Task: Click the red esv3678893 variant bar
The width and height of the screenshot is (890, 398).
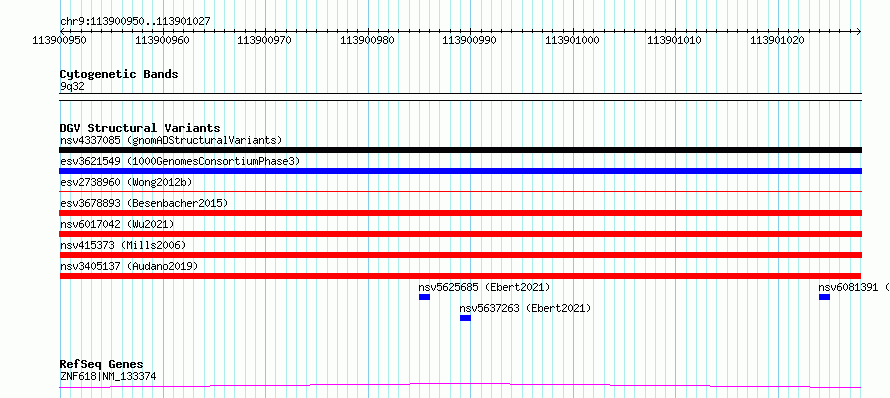Action: 461,213
